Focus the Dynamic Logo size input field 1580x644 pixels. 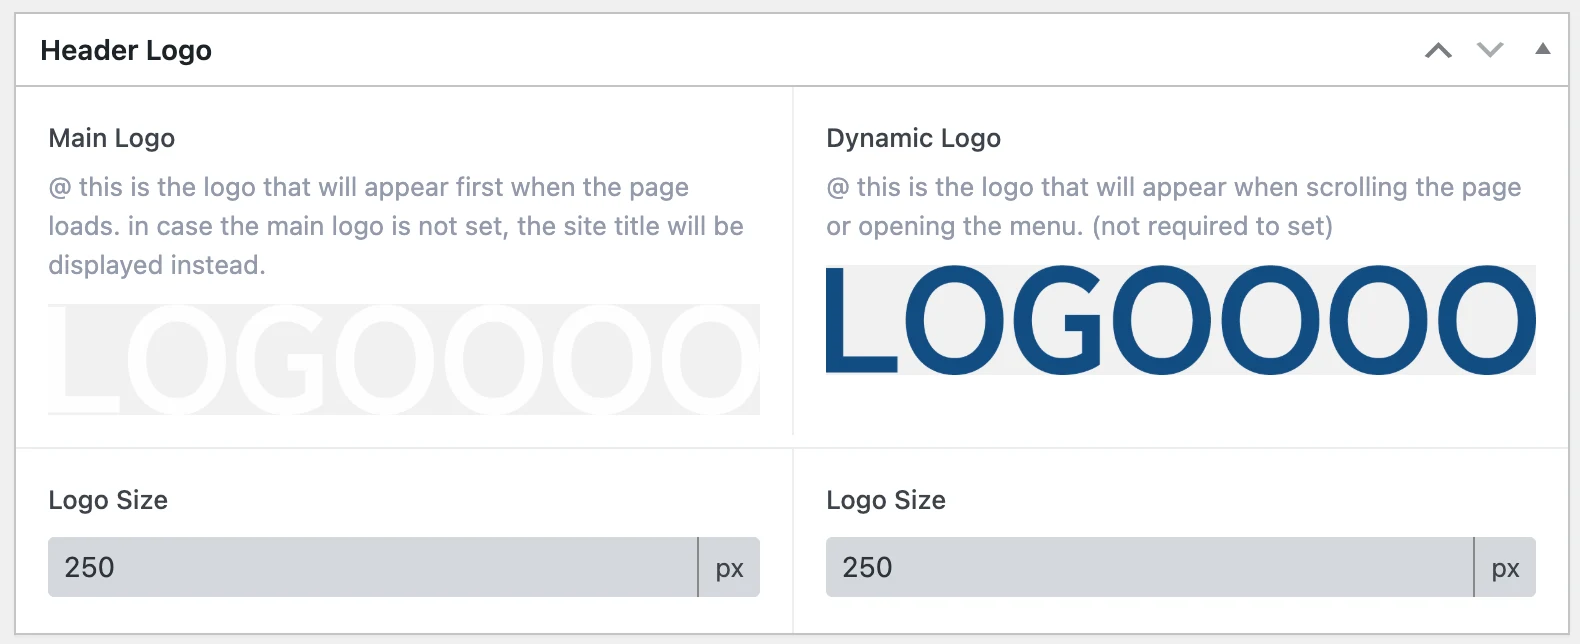click(1149, 567)
